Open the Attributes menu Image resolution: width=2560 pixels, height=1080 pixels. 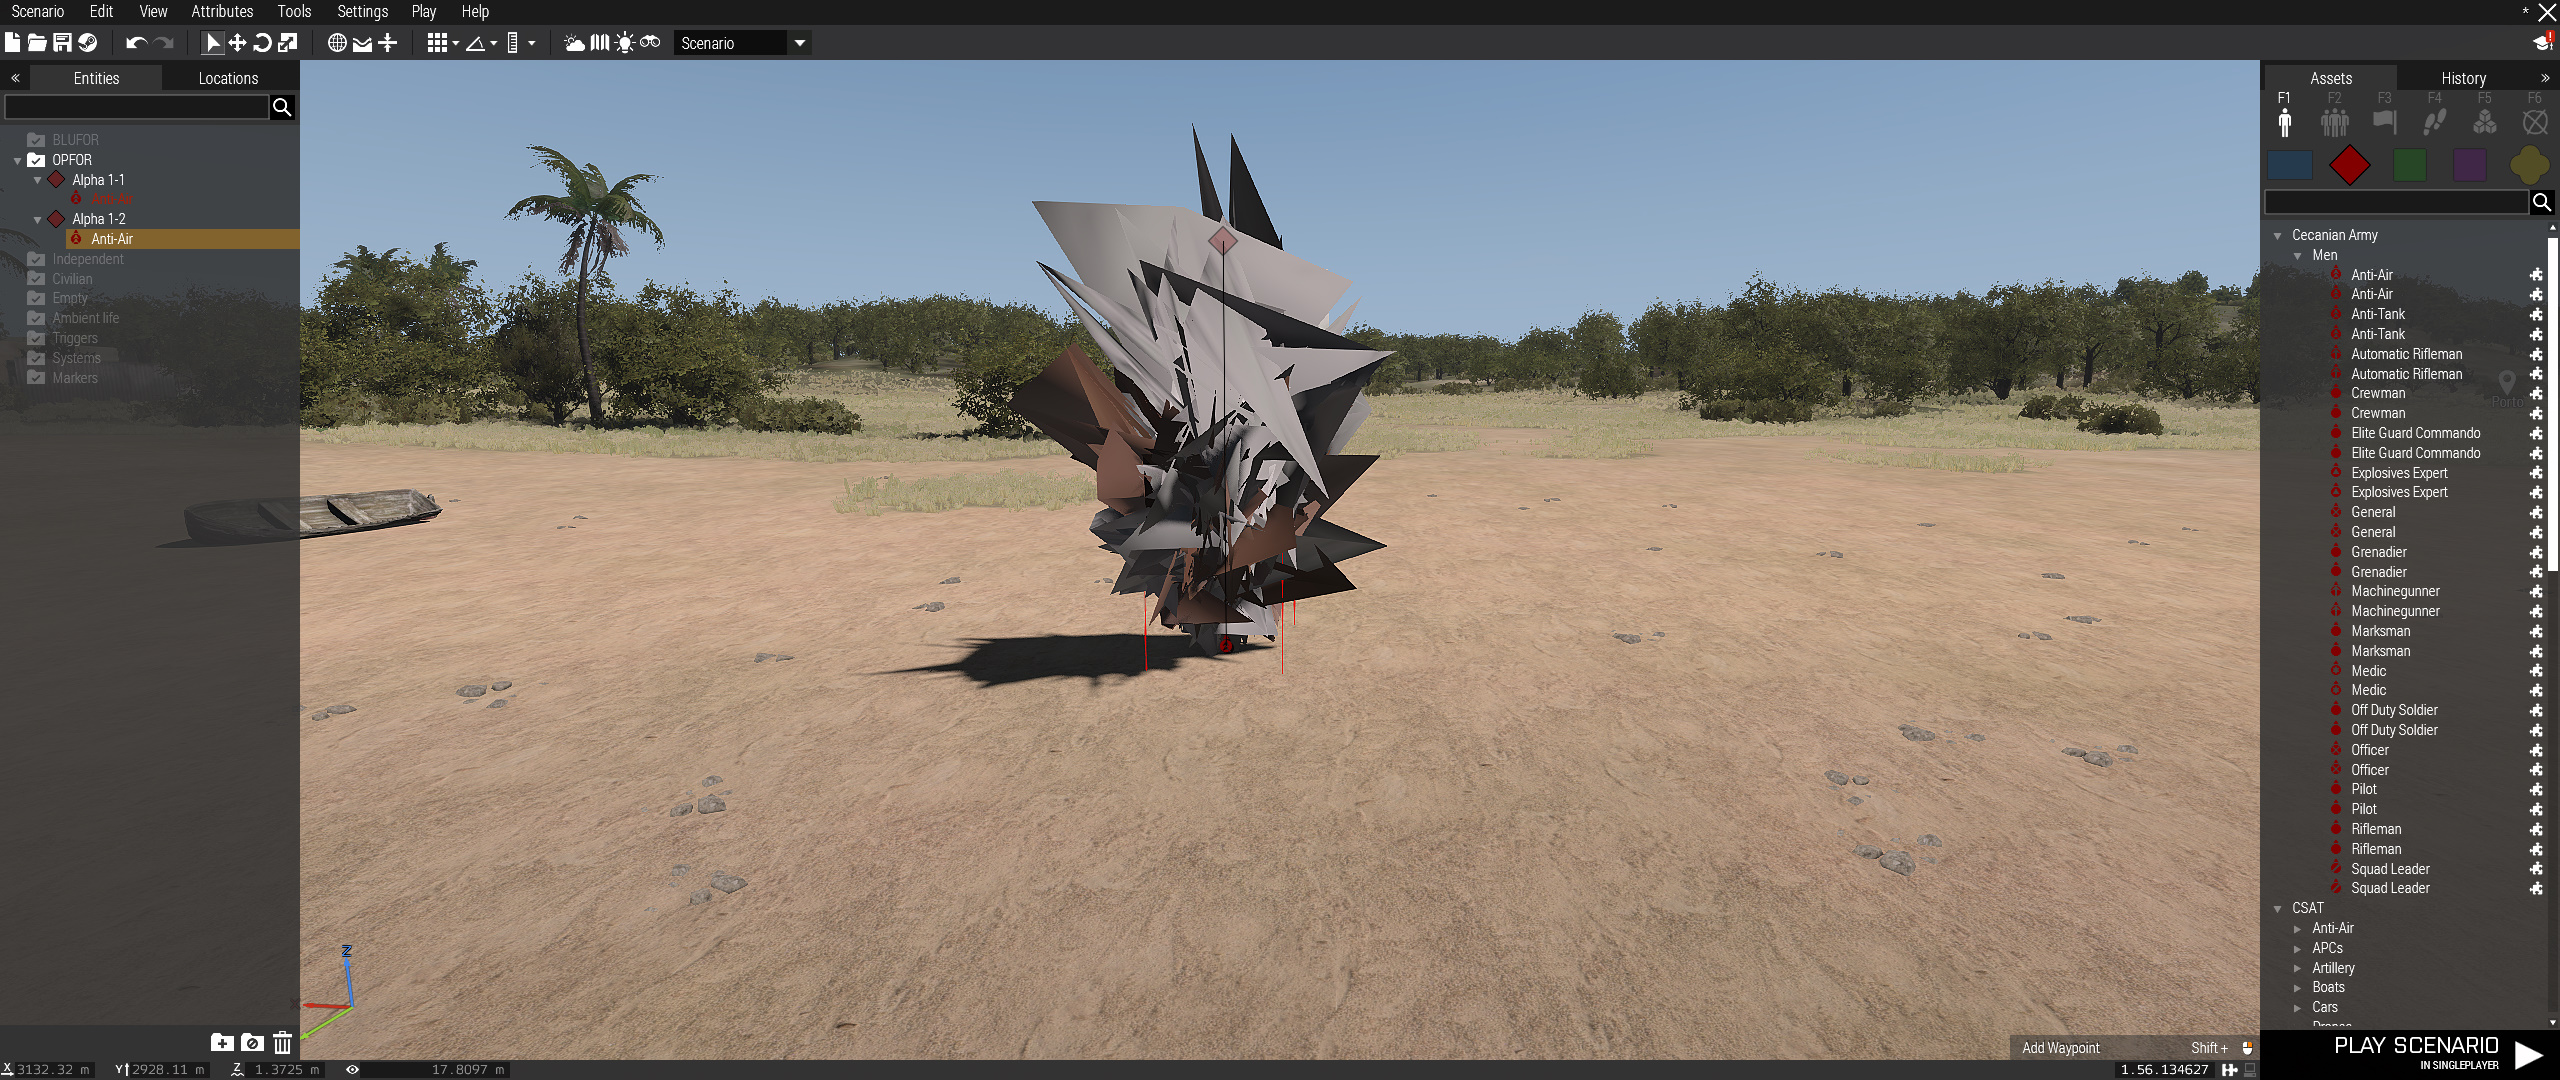click(222, 11)
